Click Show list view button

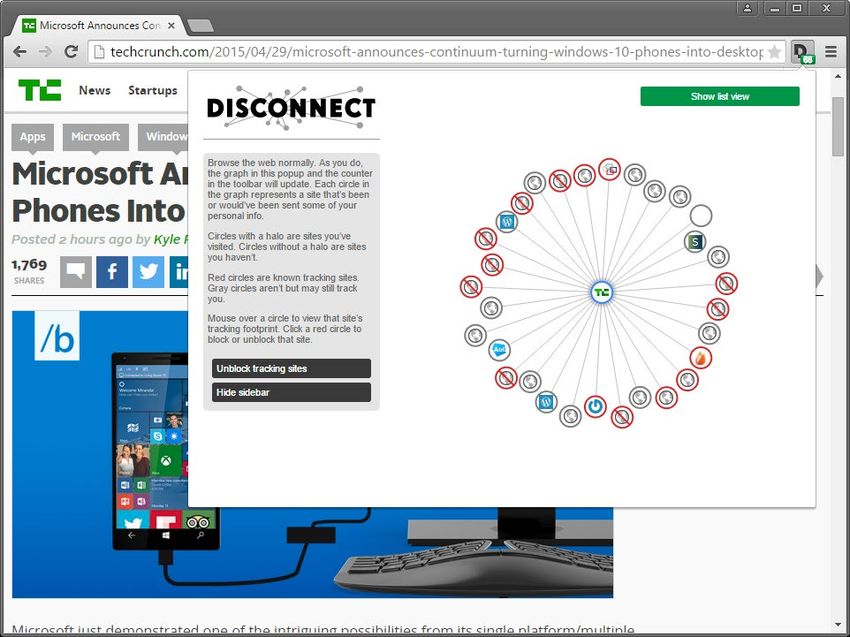pyautogui.click(x=719, y=96)
